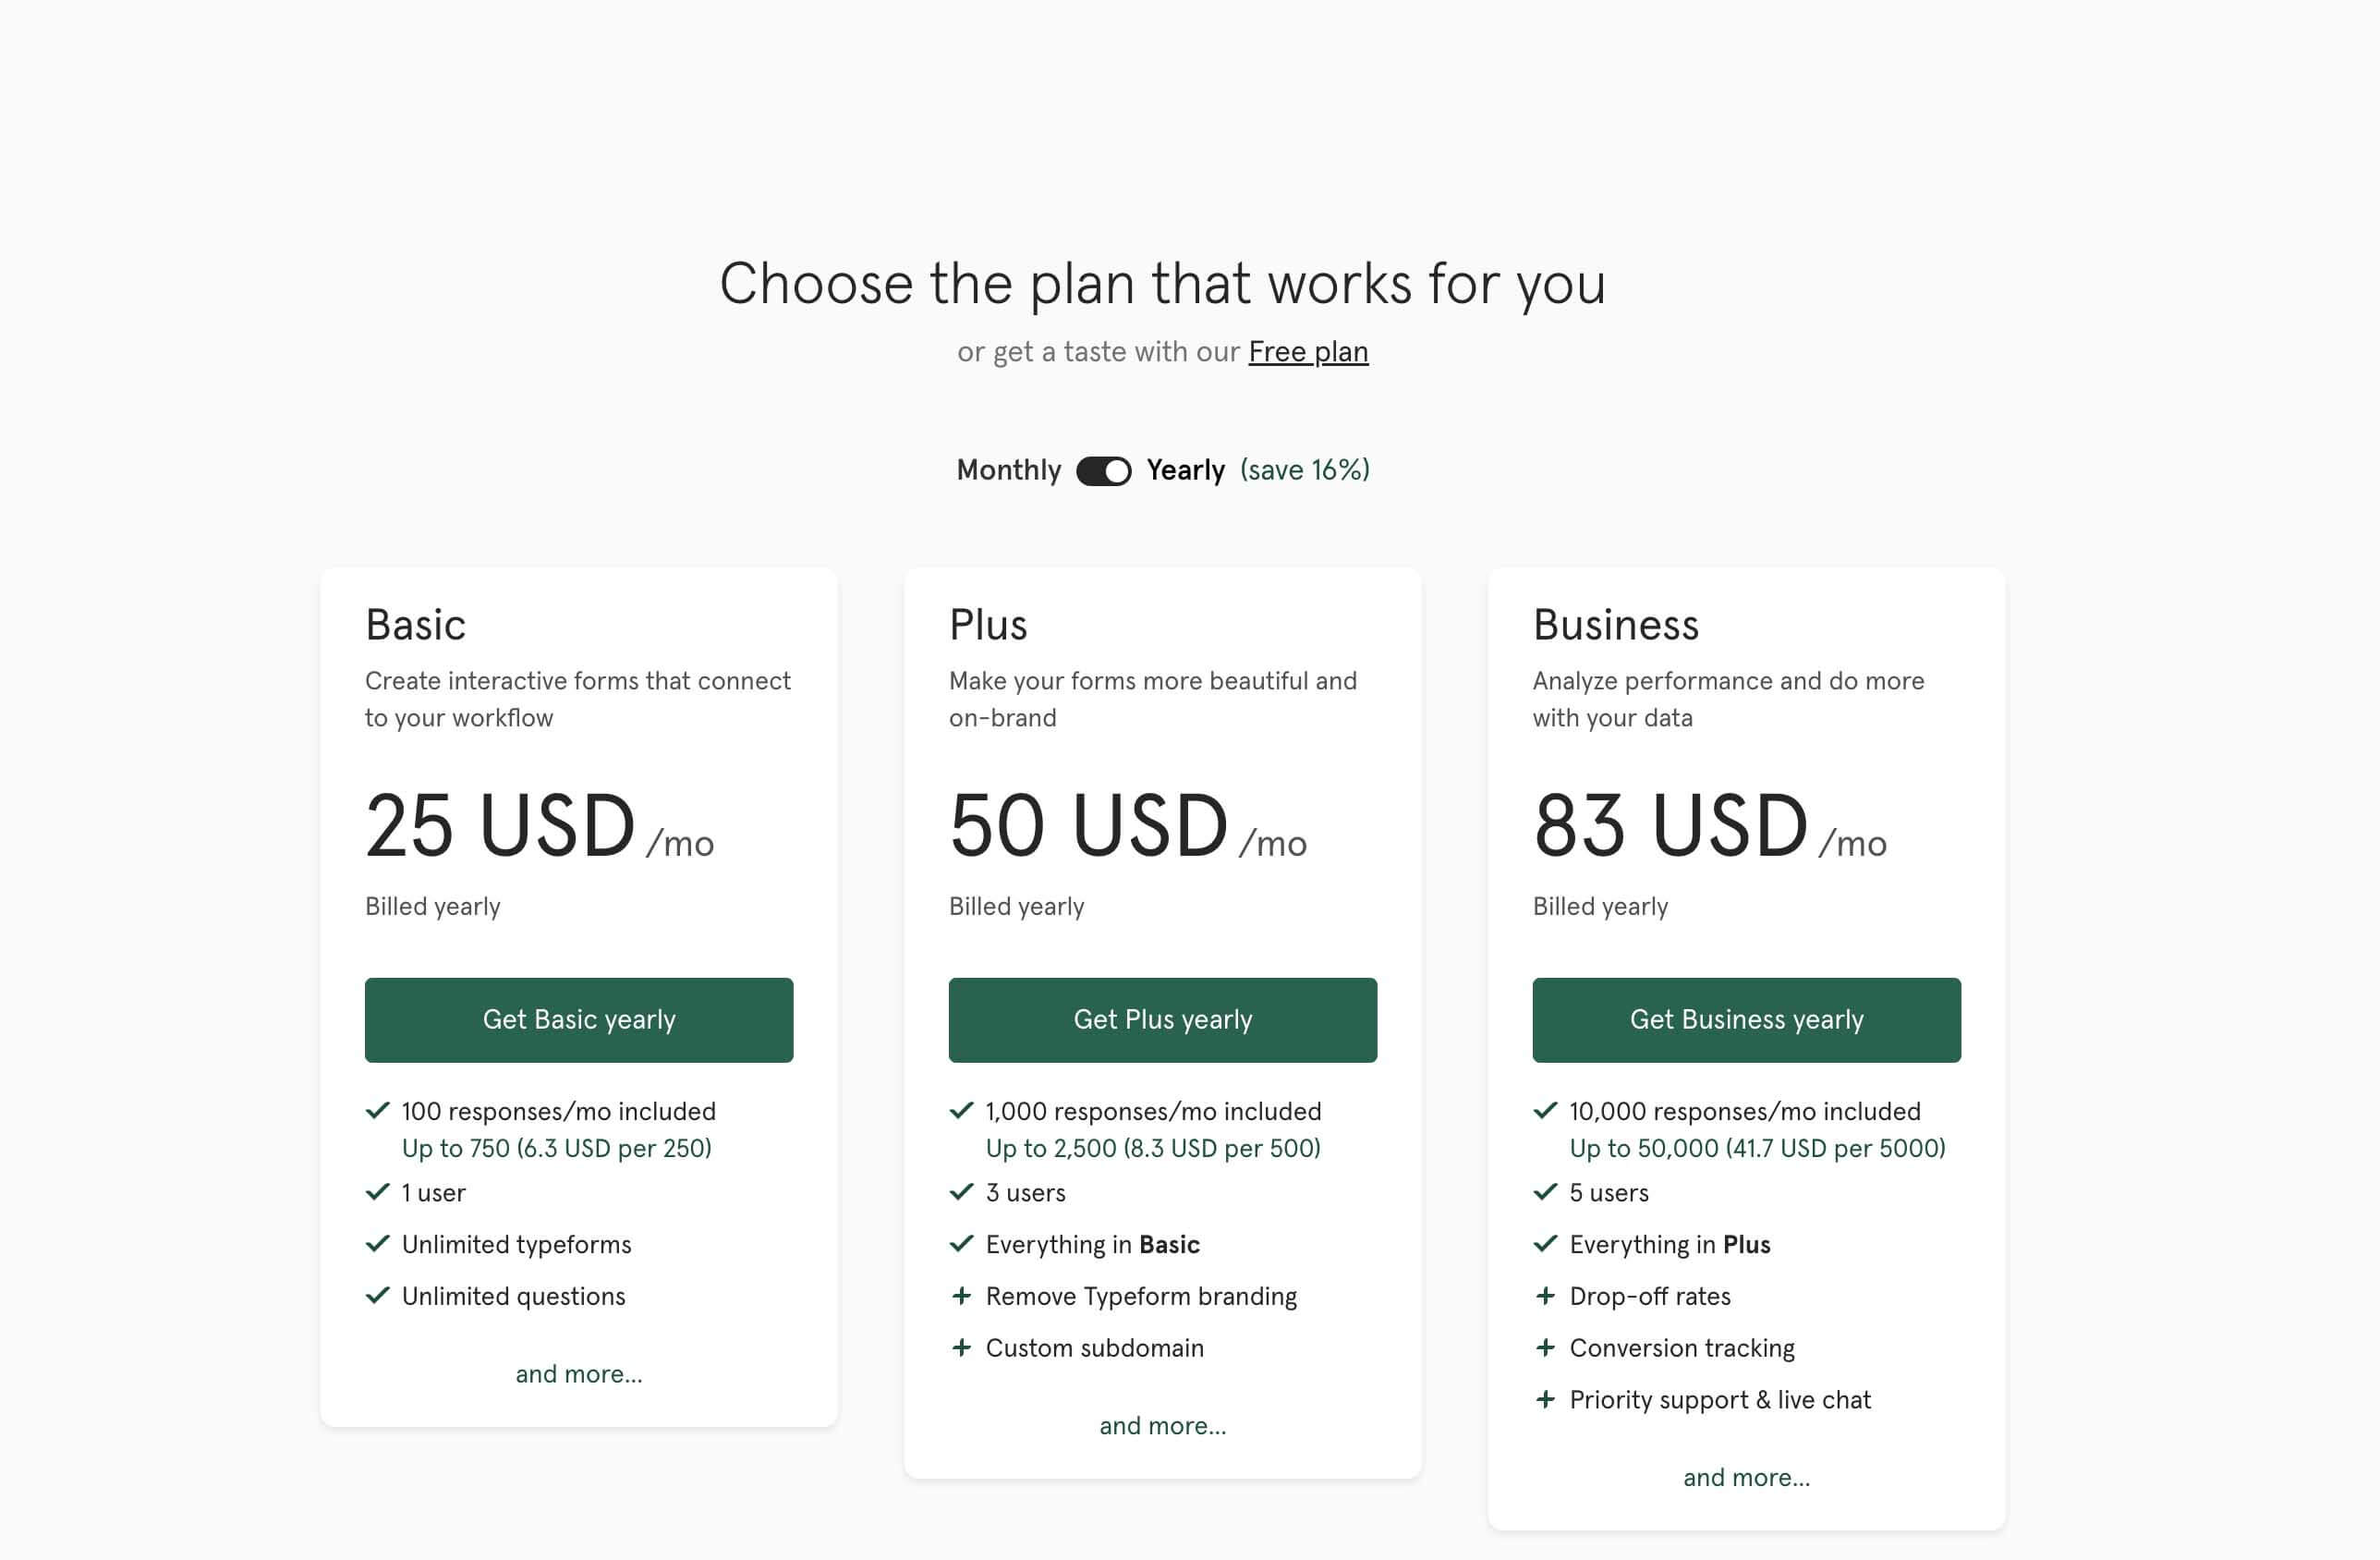Click the Get Plus yearly button
The height and width of the screenshot is (1560, 2380).
pyautogui.click(x=1162, y=1019)
